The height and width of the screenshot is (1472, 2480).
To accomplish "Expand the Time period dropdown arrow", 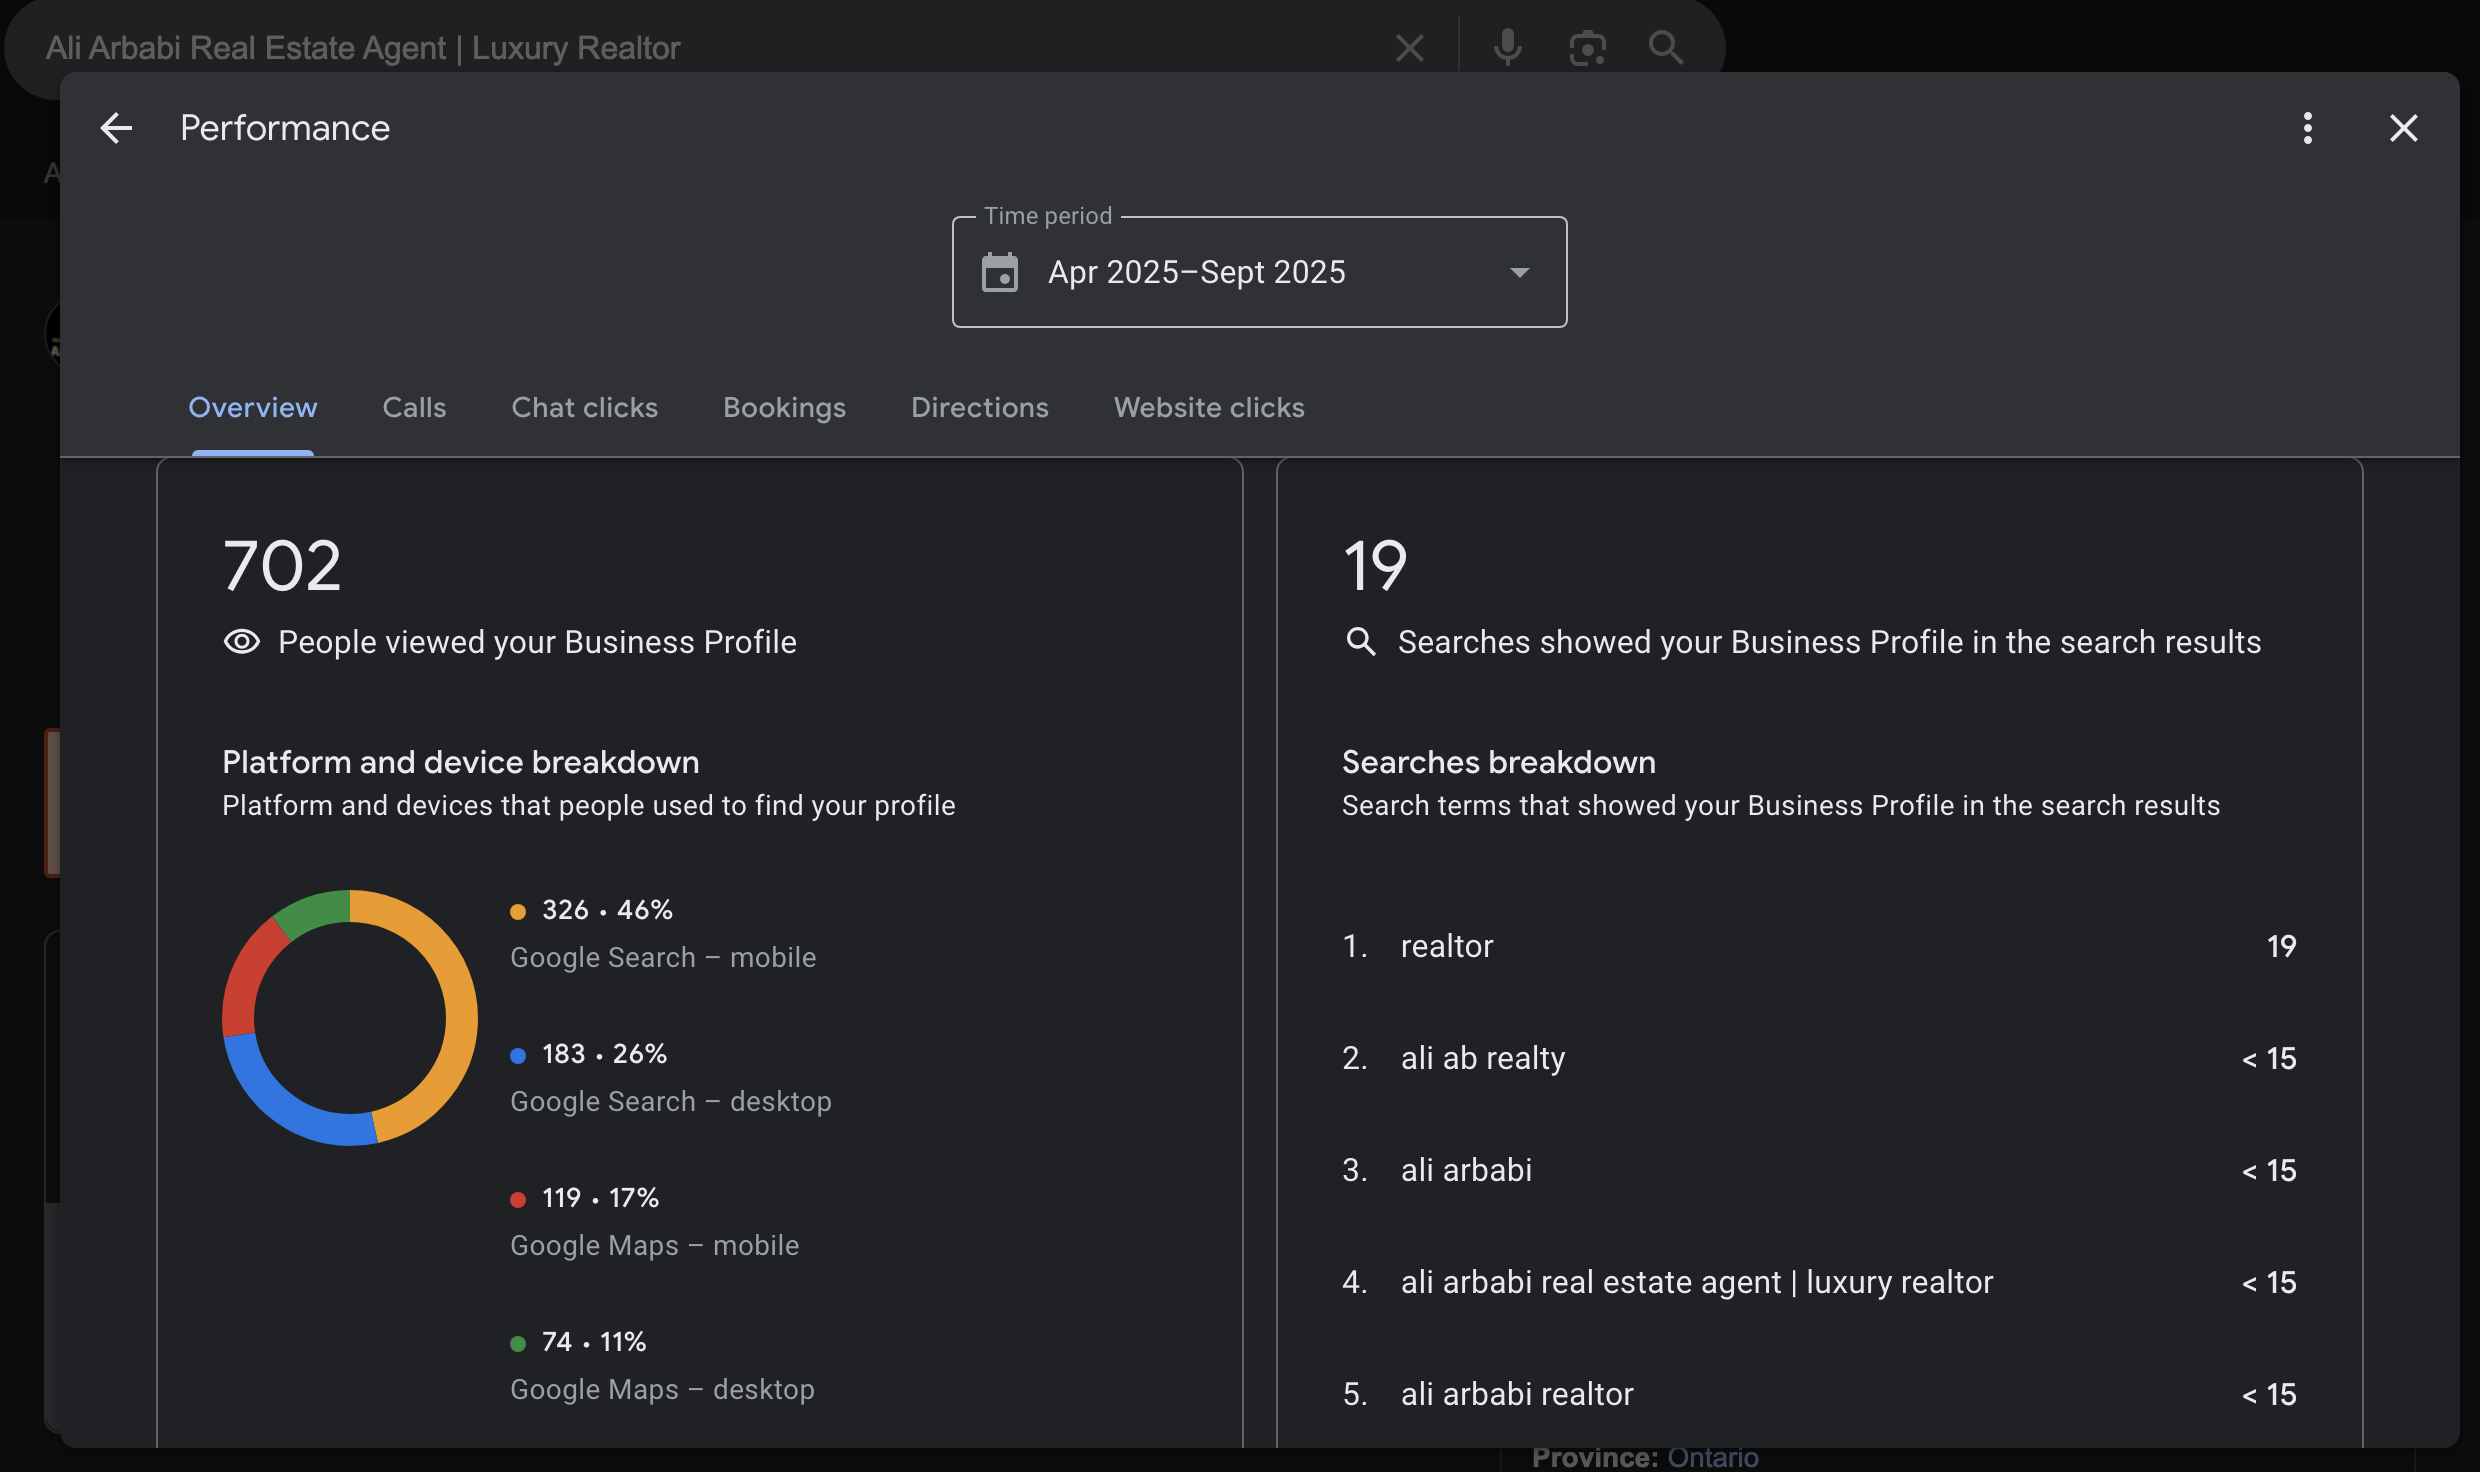I will (1519, 272).
